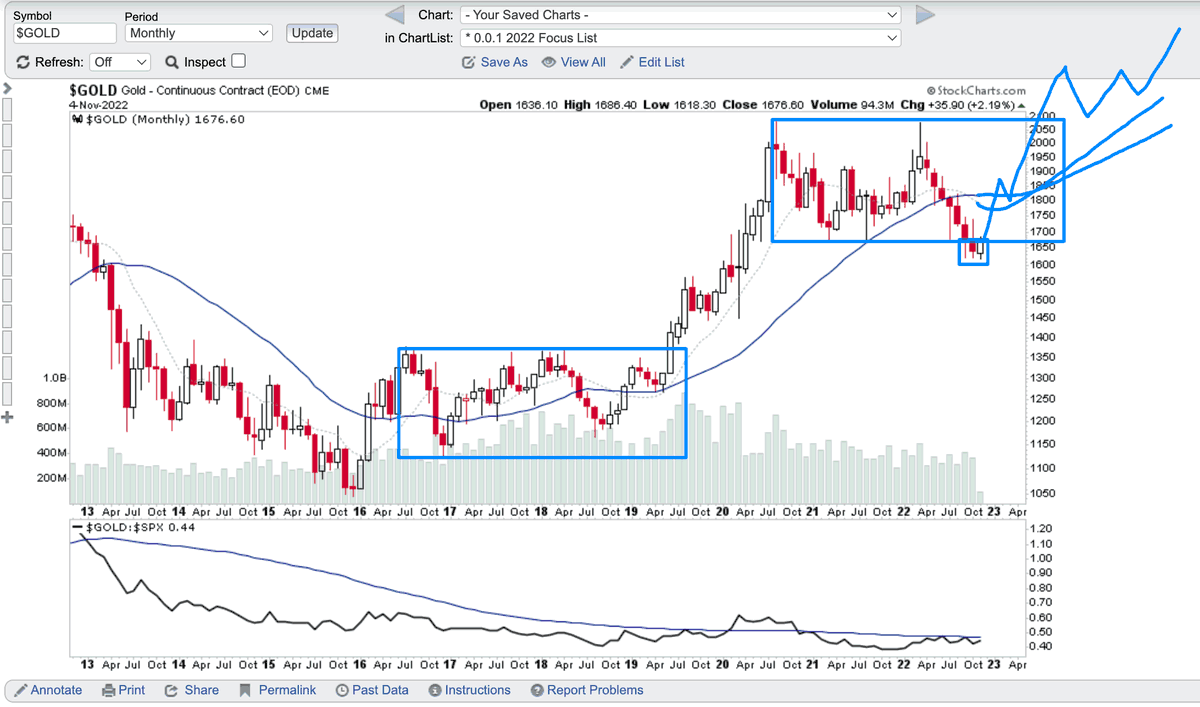Image resolution: width=1200 pixels, height=707 pixels.
Task: Click the Edit List pencil icon
Action: pos(627,62)
